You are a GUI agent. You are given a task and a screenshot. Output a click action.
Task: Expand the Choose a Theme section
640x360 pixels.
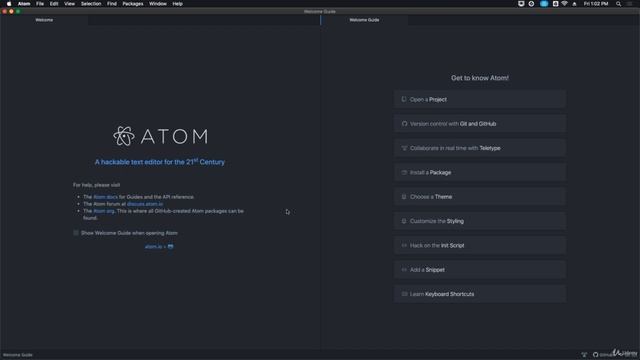480,197
